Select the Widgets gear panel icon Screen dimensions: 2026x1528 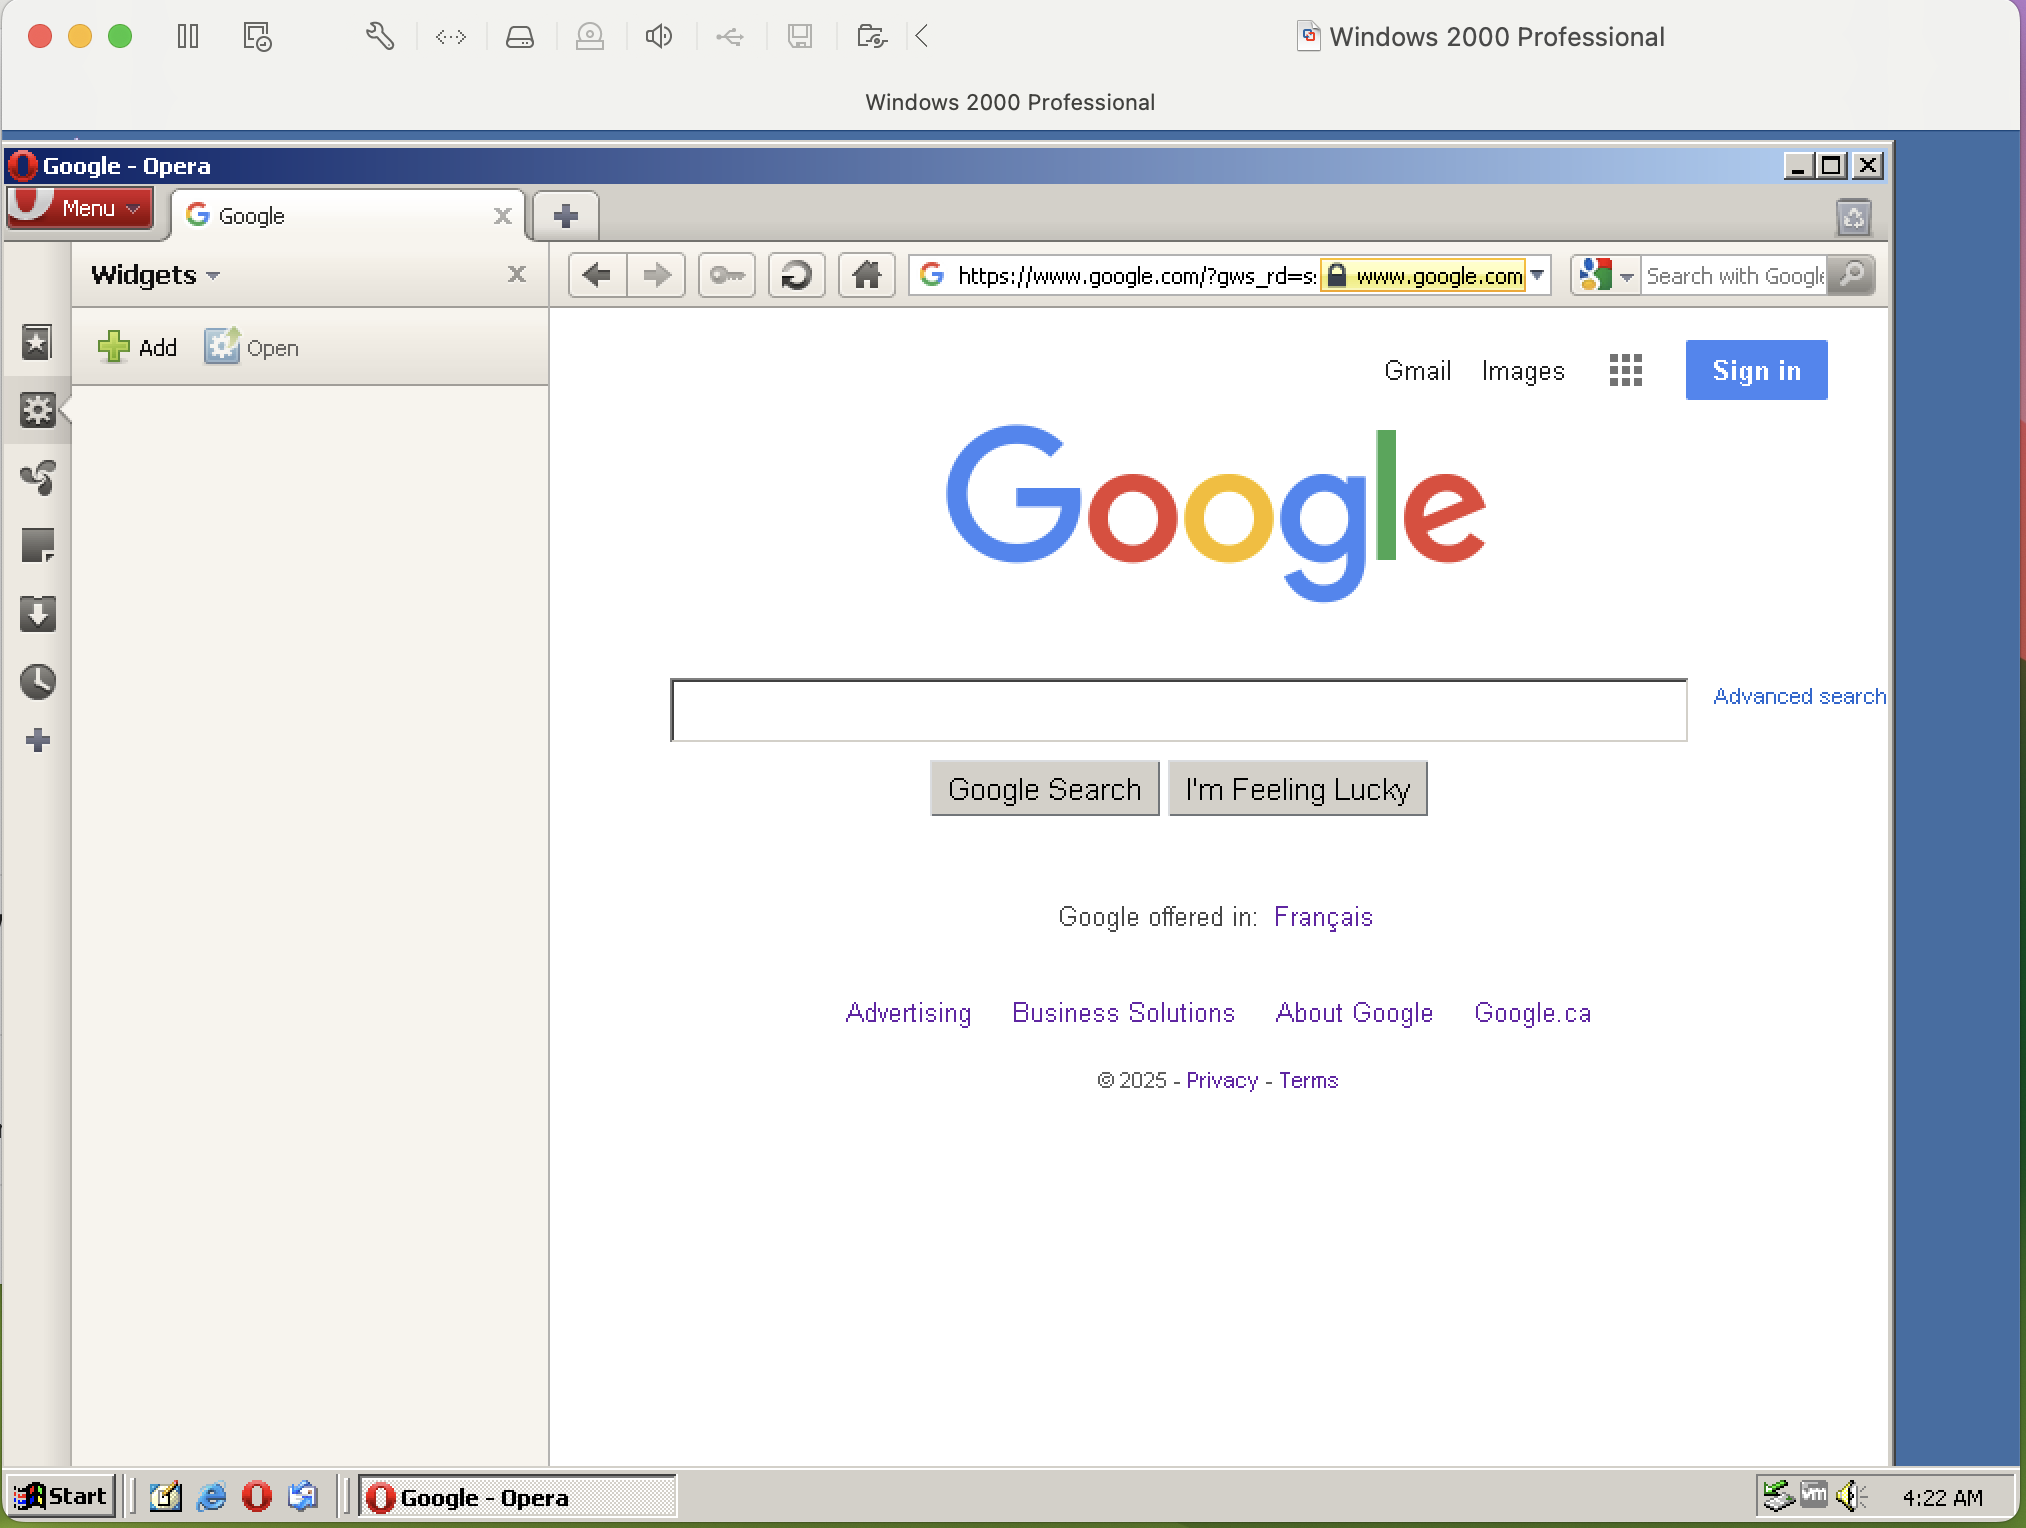click(37, 410)
